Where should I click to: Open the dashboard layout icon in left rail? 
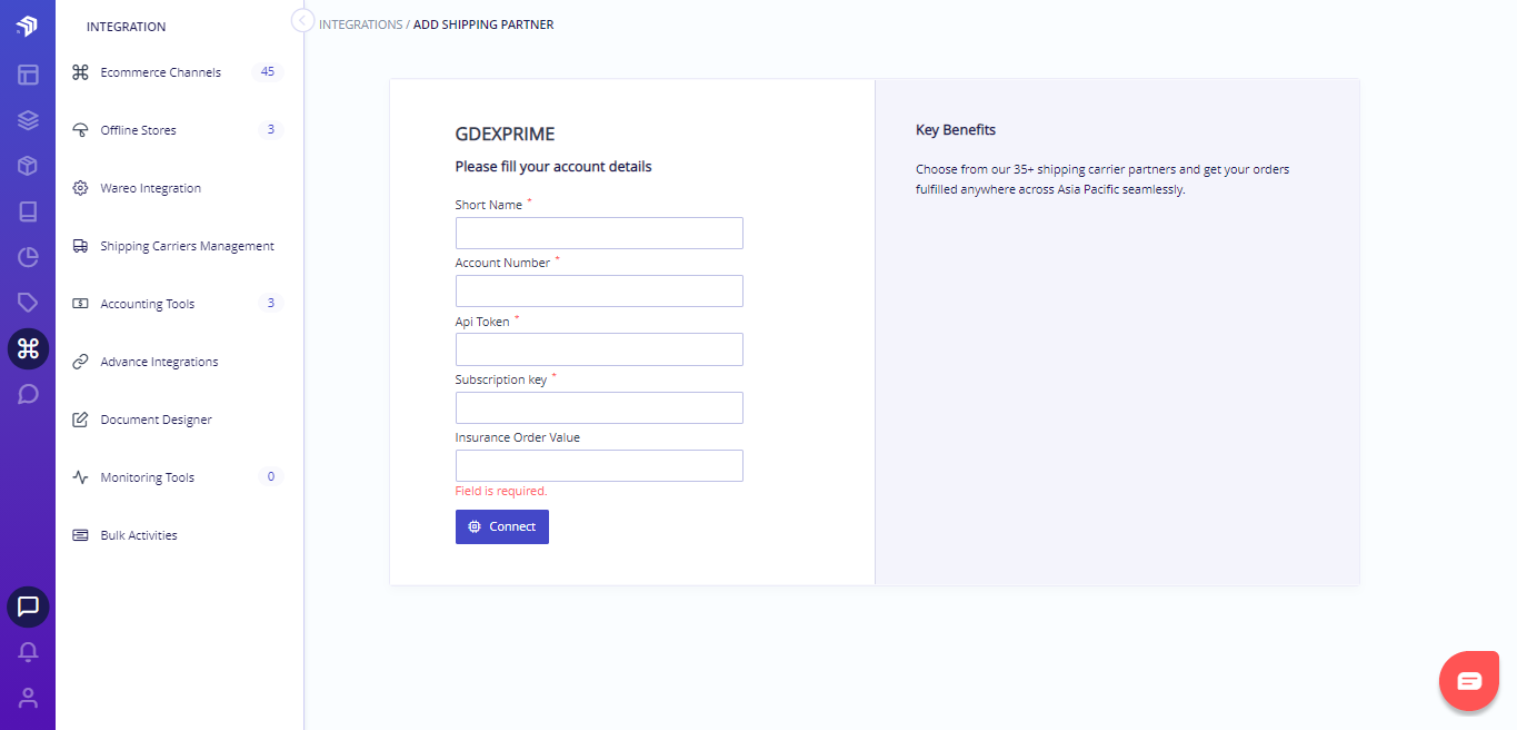28,74
